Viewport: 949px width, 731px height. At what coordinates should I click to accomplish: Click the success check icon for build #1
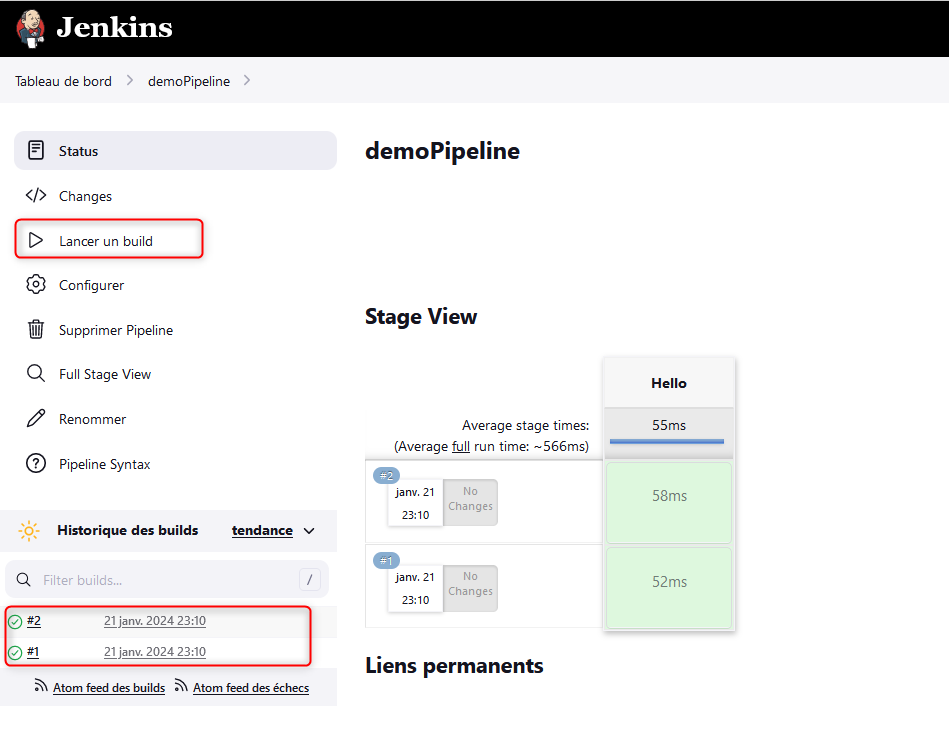pos(15,652)
